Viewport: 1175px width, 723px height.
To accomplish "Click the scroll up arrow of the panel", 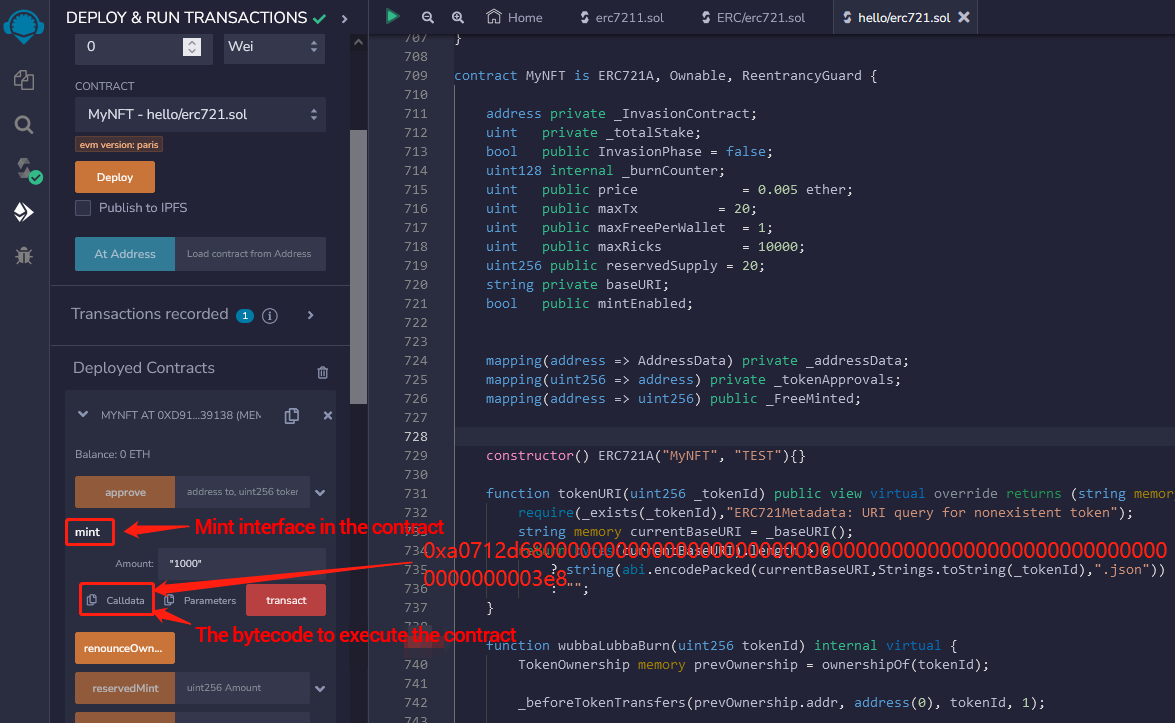I will [x=358, y=42].
